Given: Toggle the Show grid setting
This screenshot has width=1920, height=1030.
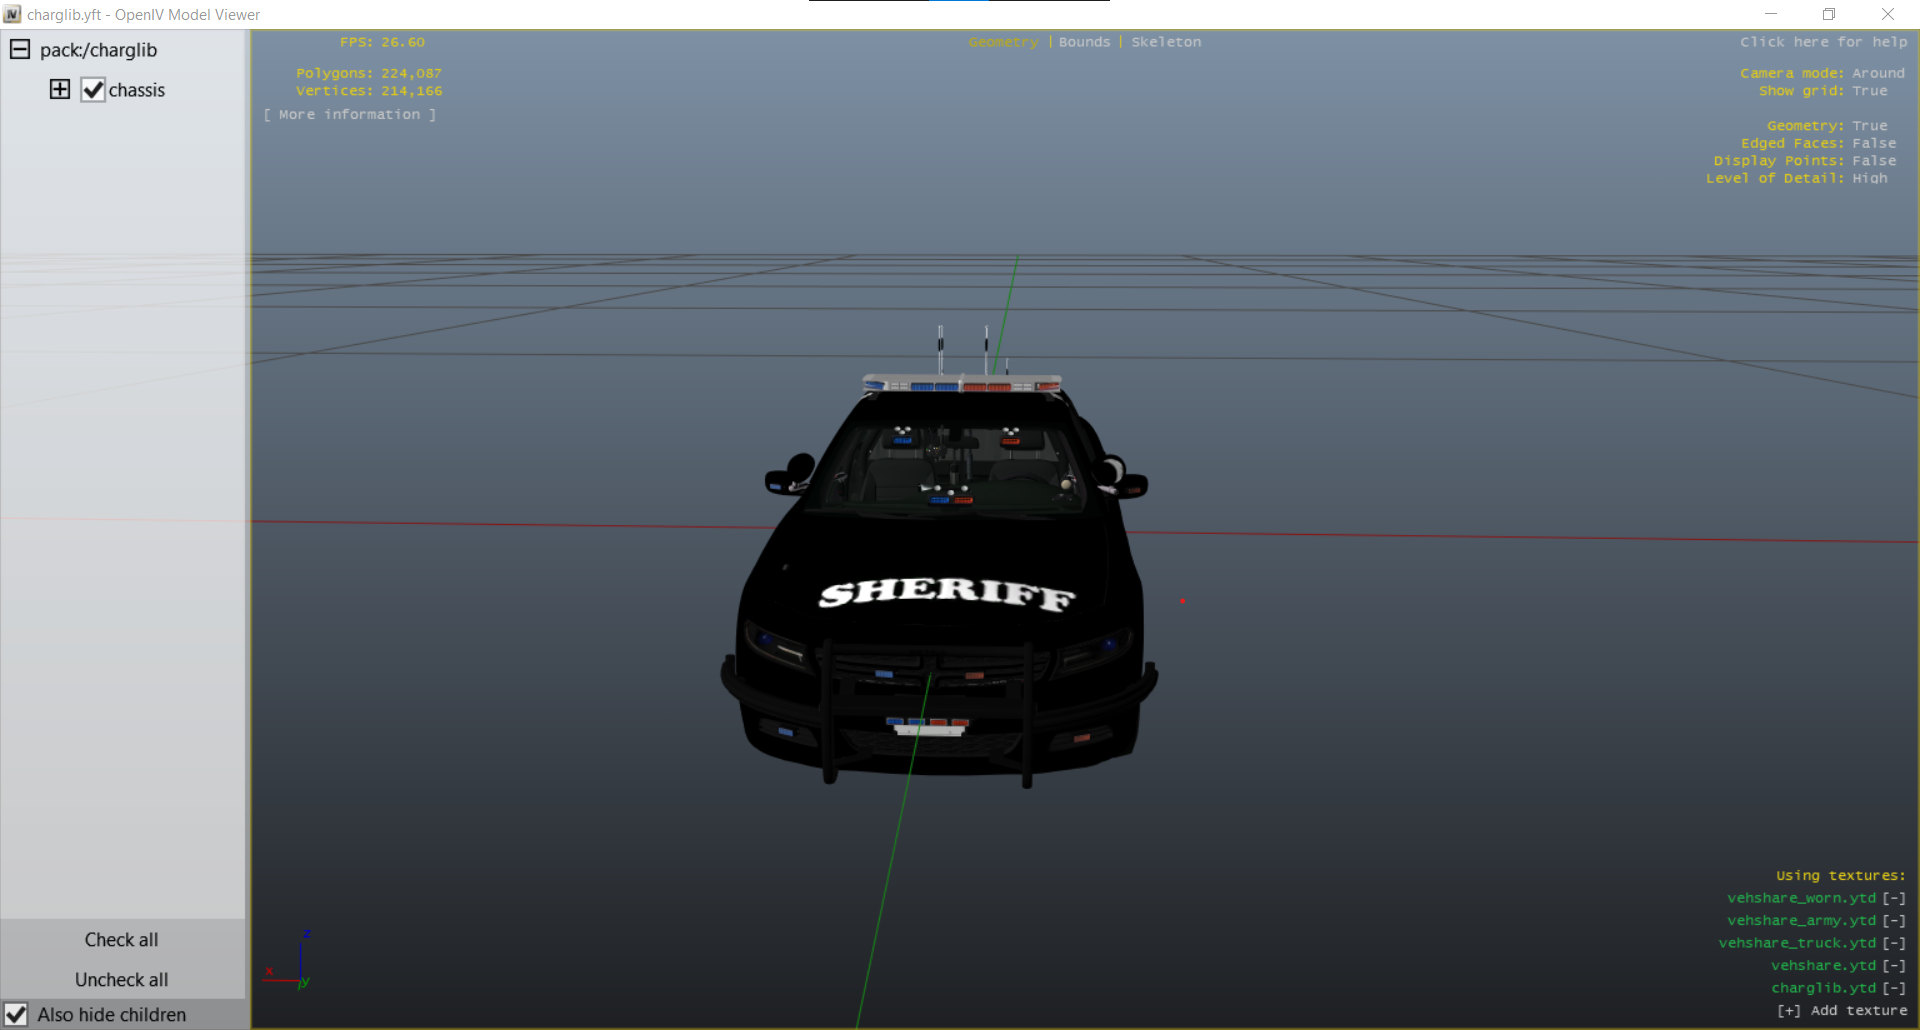Looking at the screenshot, I should 1869,91.
